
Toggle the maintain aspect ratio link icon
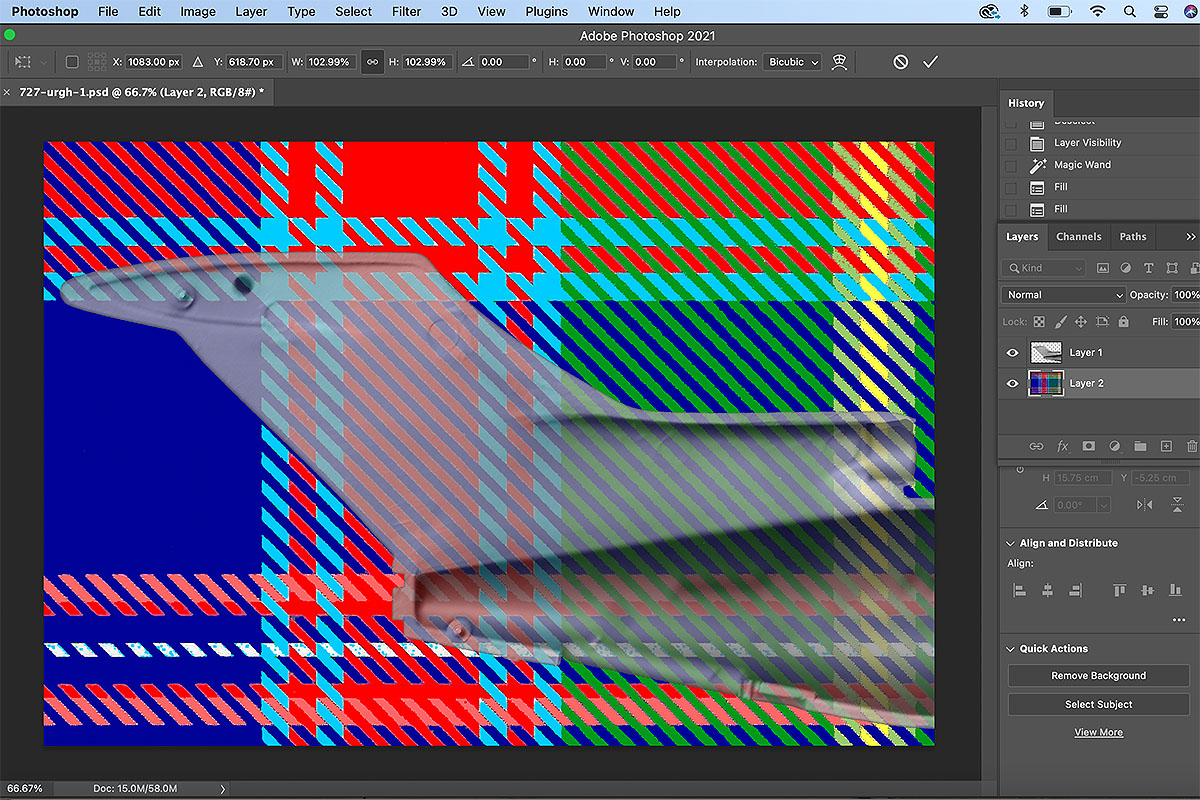click(x=372, y=62)
